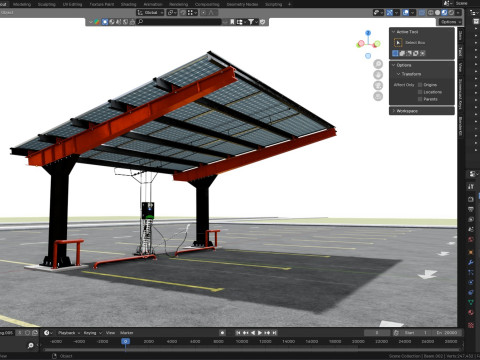The height and width of the screenshot is (360, 480).
Task: Open the pivot point dropdown
Action: tap(172, 13)
